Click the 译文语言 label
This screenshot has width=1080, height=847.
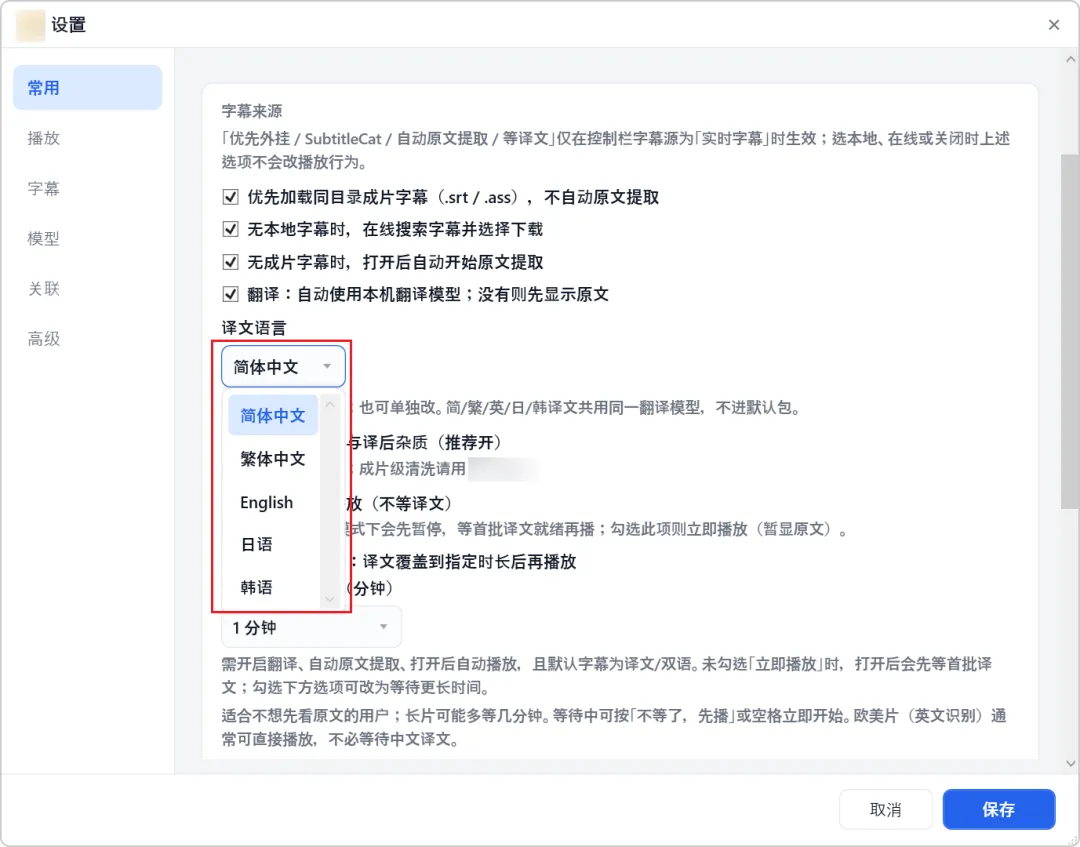[x=253, y=328]
